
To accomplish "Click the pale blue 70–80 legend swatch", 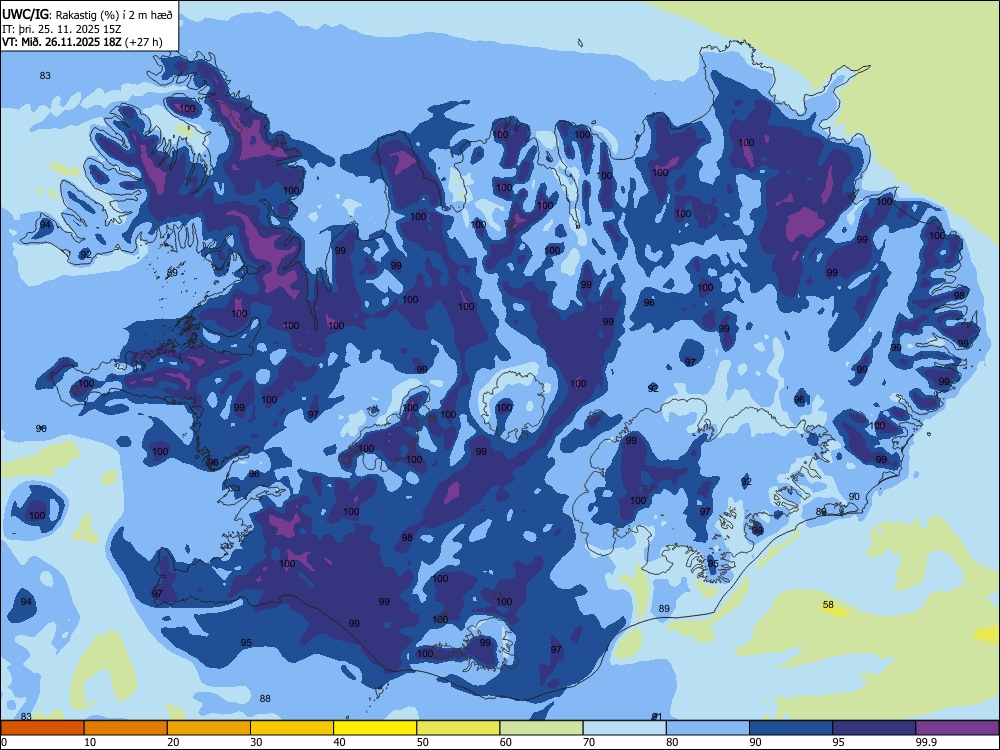I will coord(625,728).
